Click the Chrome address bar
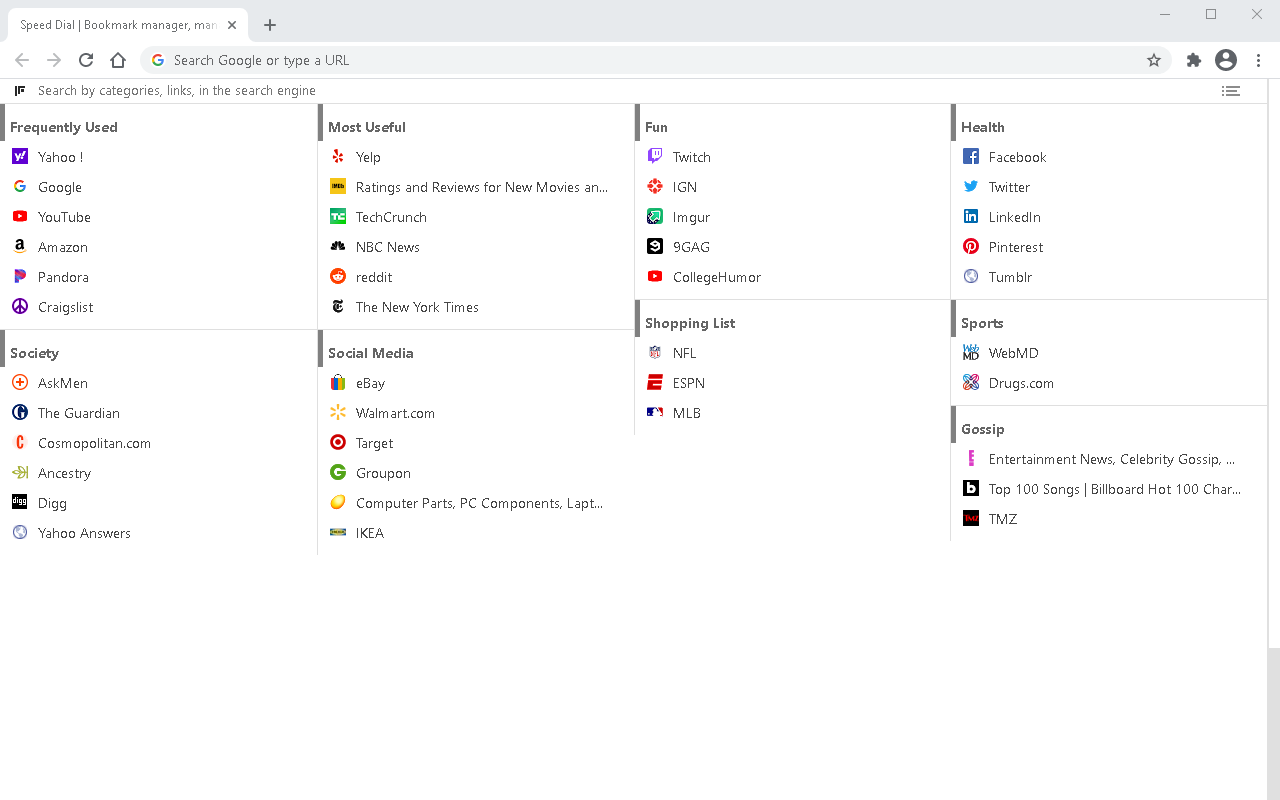1280x800 pixels. (640, 60)
